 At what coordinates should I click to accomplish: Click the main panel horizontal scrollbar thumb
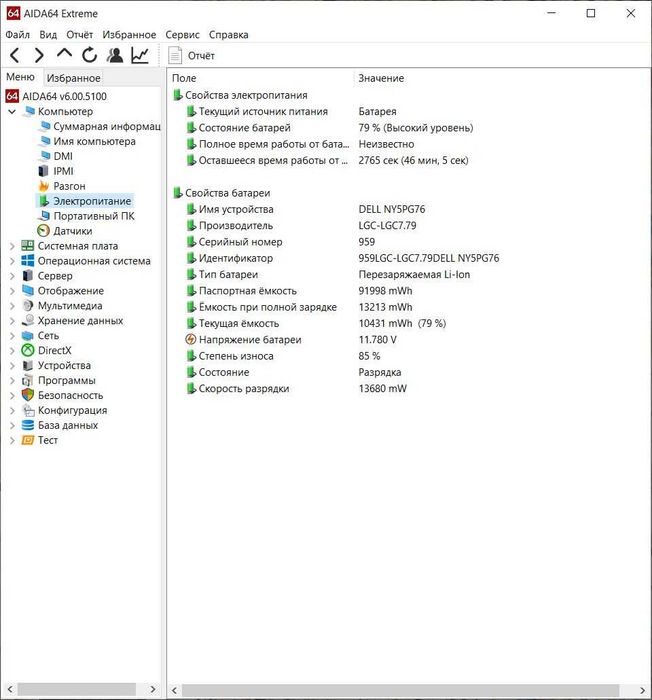point(401,690)
